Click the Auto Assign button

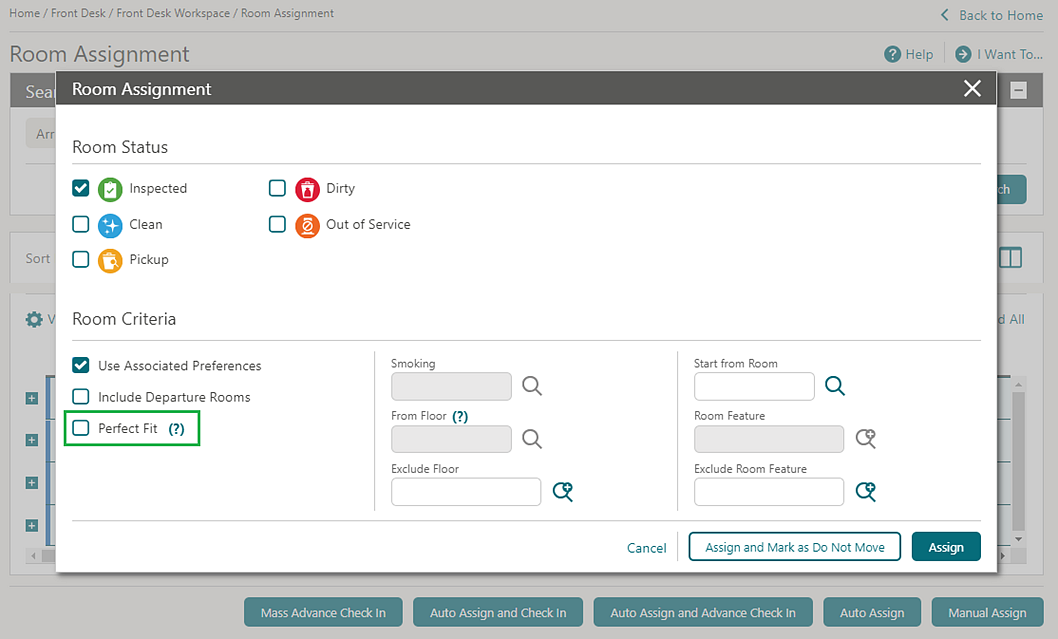[x=872, y=612]
